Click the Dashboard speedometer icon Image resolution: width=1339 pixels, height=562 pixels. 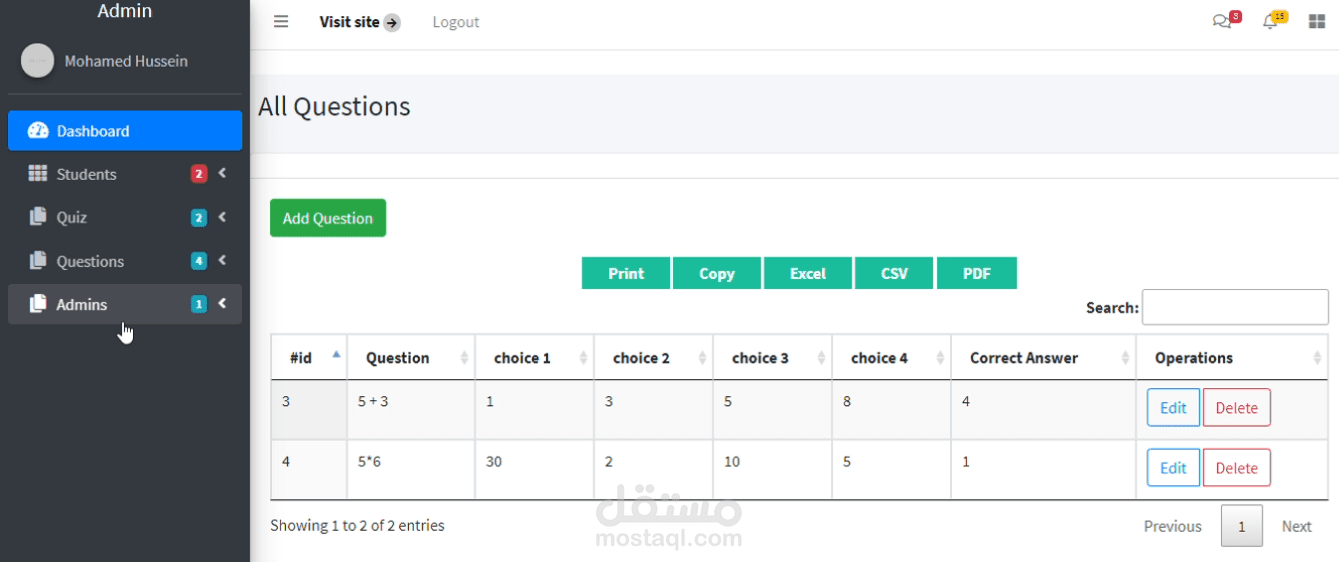(x=38, y=131)
